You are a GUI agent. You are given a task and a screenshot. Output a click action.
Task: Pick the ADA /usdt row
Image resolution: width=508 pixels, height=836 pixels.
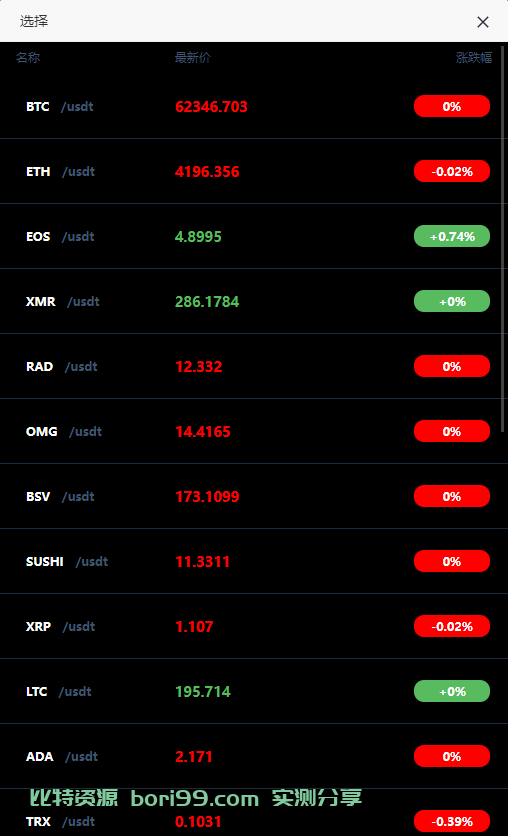click(x=254, y=757)
